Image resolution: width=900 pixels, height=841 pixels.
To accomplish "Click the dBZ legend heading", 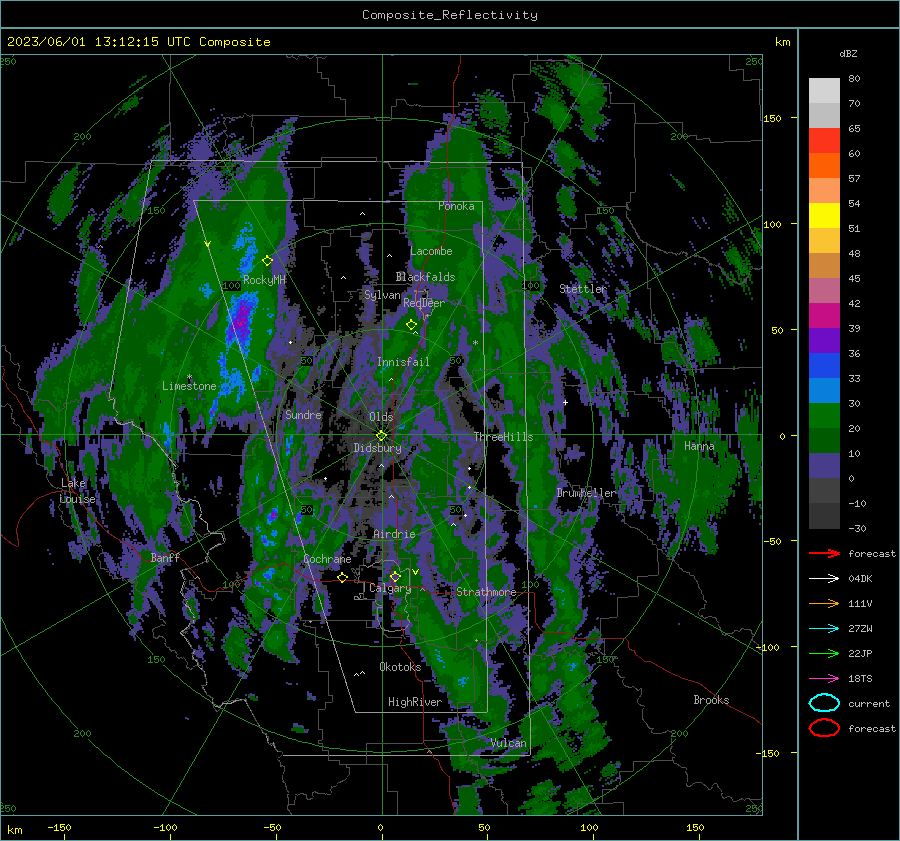I will (x=848, y=53).
